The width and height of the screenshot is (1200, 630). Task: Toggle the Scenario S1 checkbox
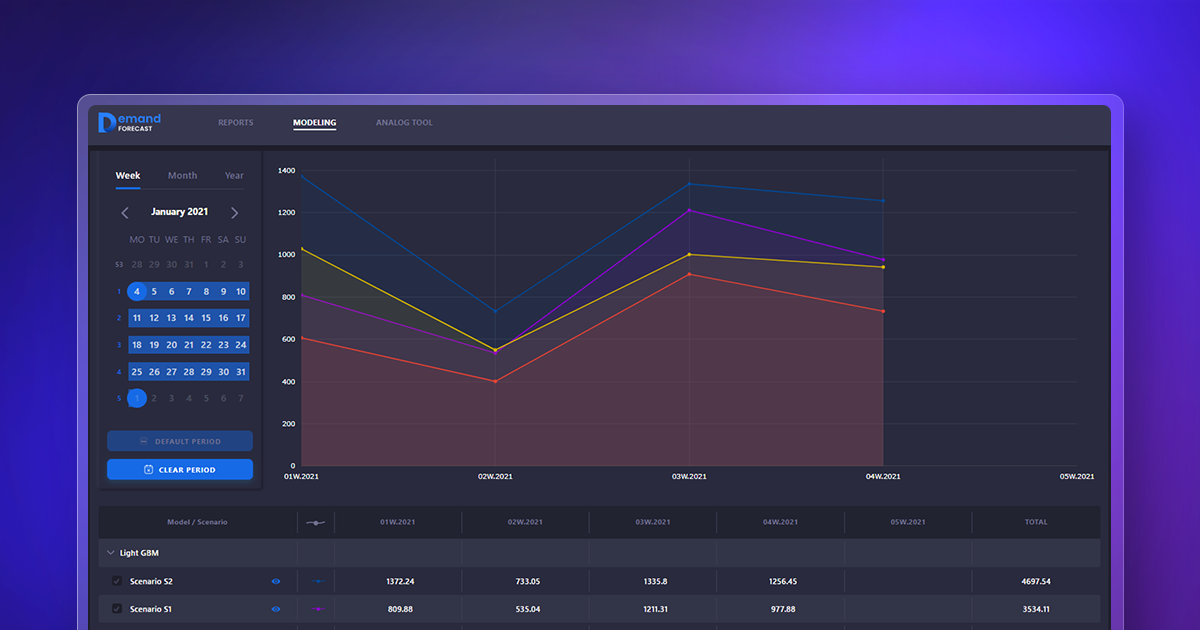click(x=117, y=609)
